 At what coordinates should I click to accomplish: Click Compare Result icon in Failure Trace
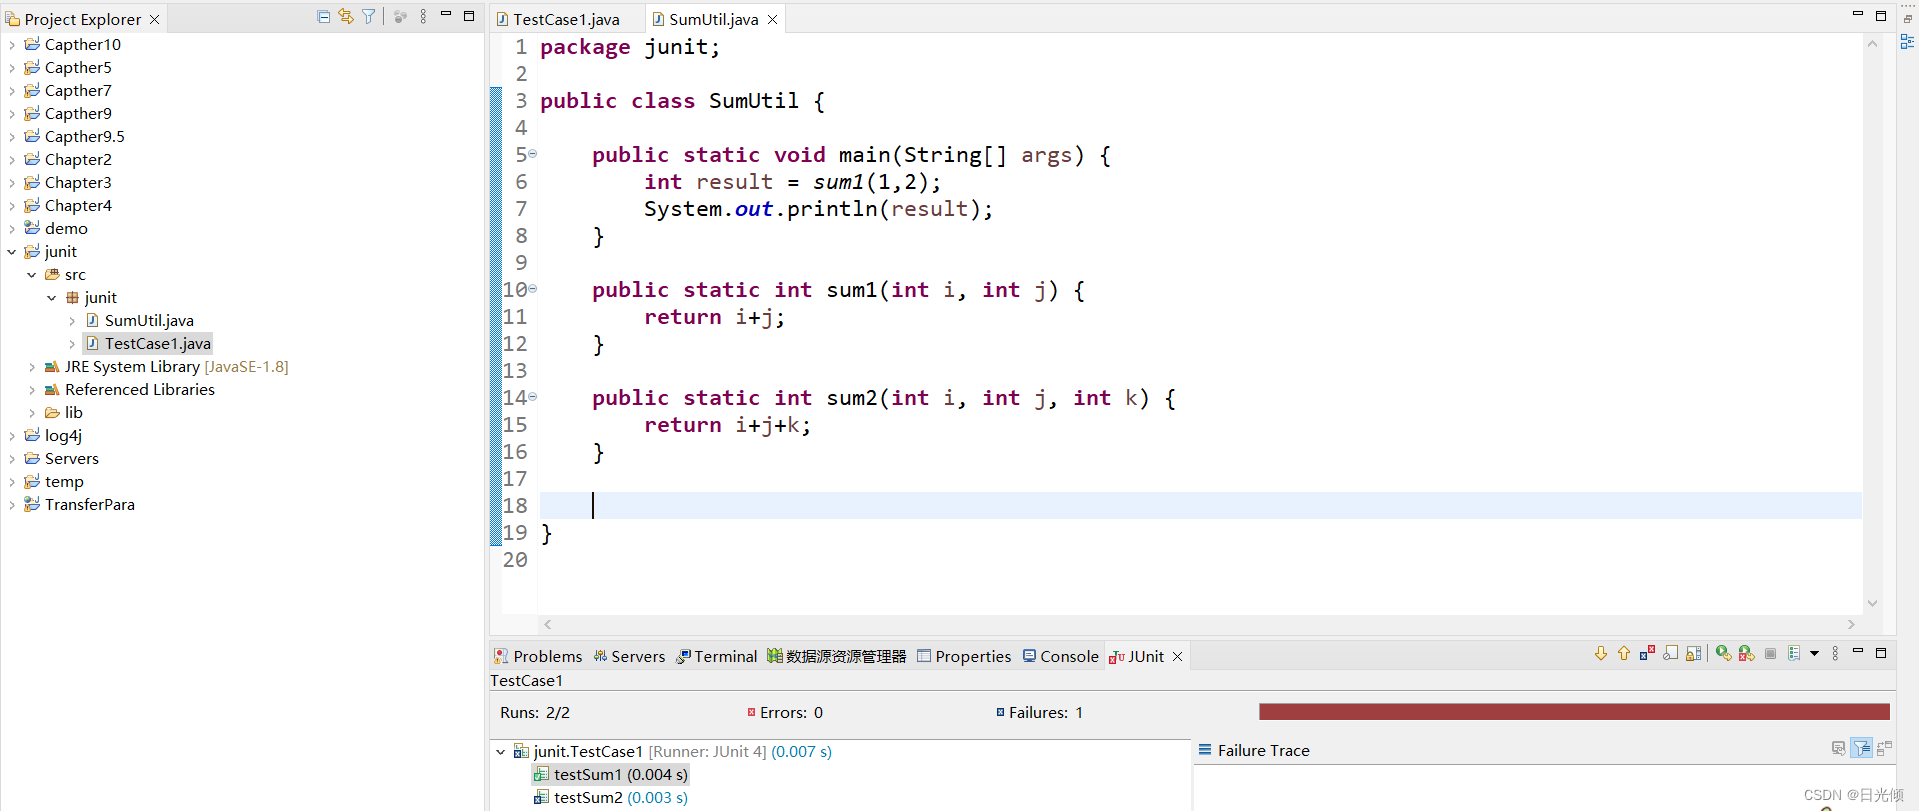point(1884,748)
